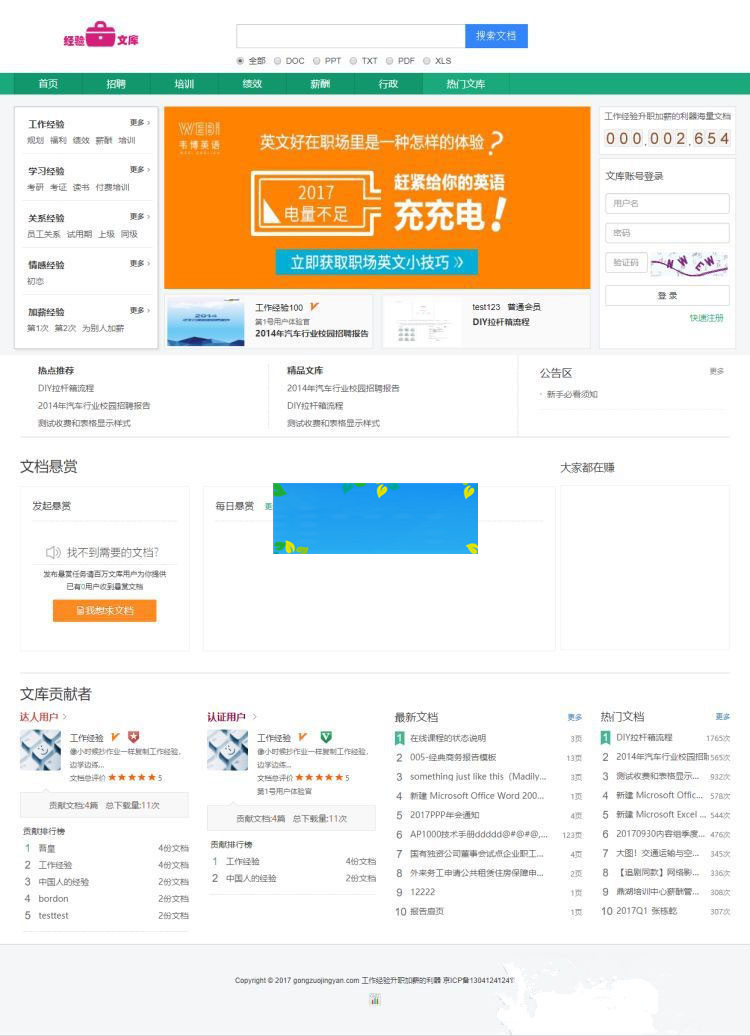
Task: Click the 快速注册 registration link
Action: click(706, 318)
